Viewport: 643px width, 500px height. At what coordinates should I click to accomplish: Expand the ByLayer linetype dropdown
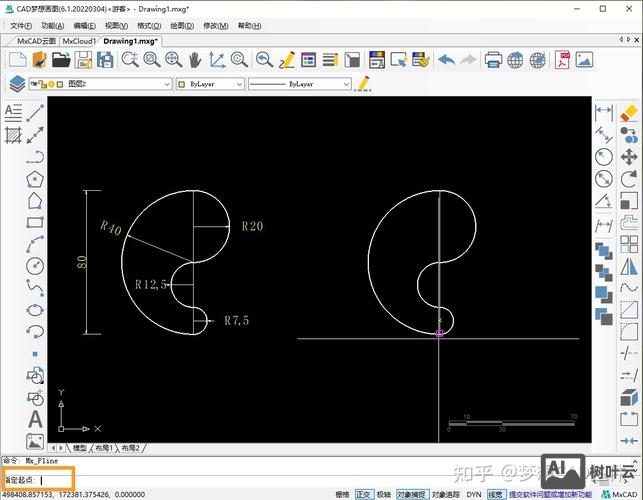coord(300,85)
